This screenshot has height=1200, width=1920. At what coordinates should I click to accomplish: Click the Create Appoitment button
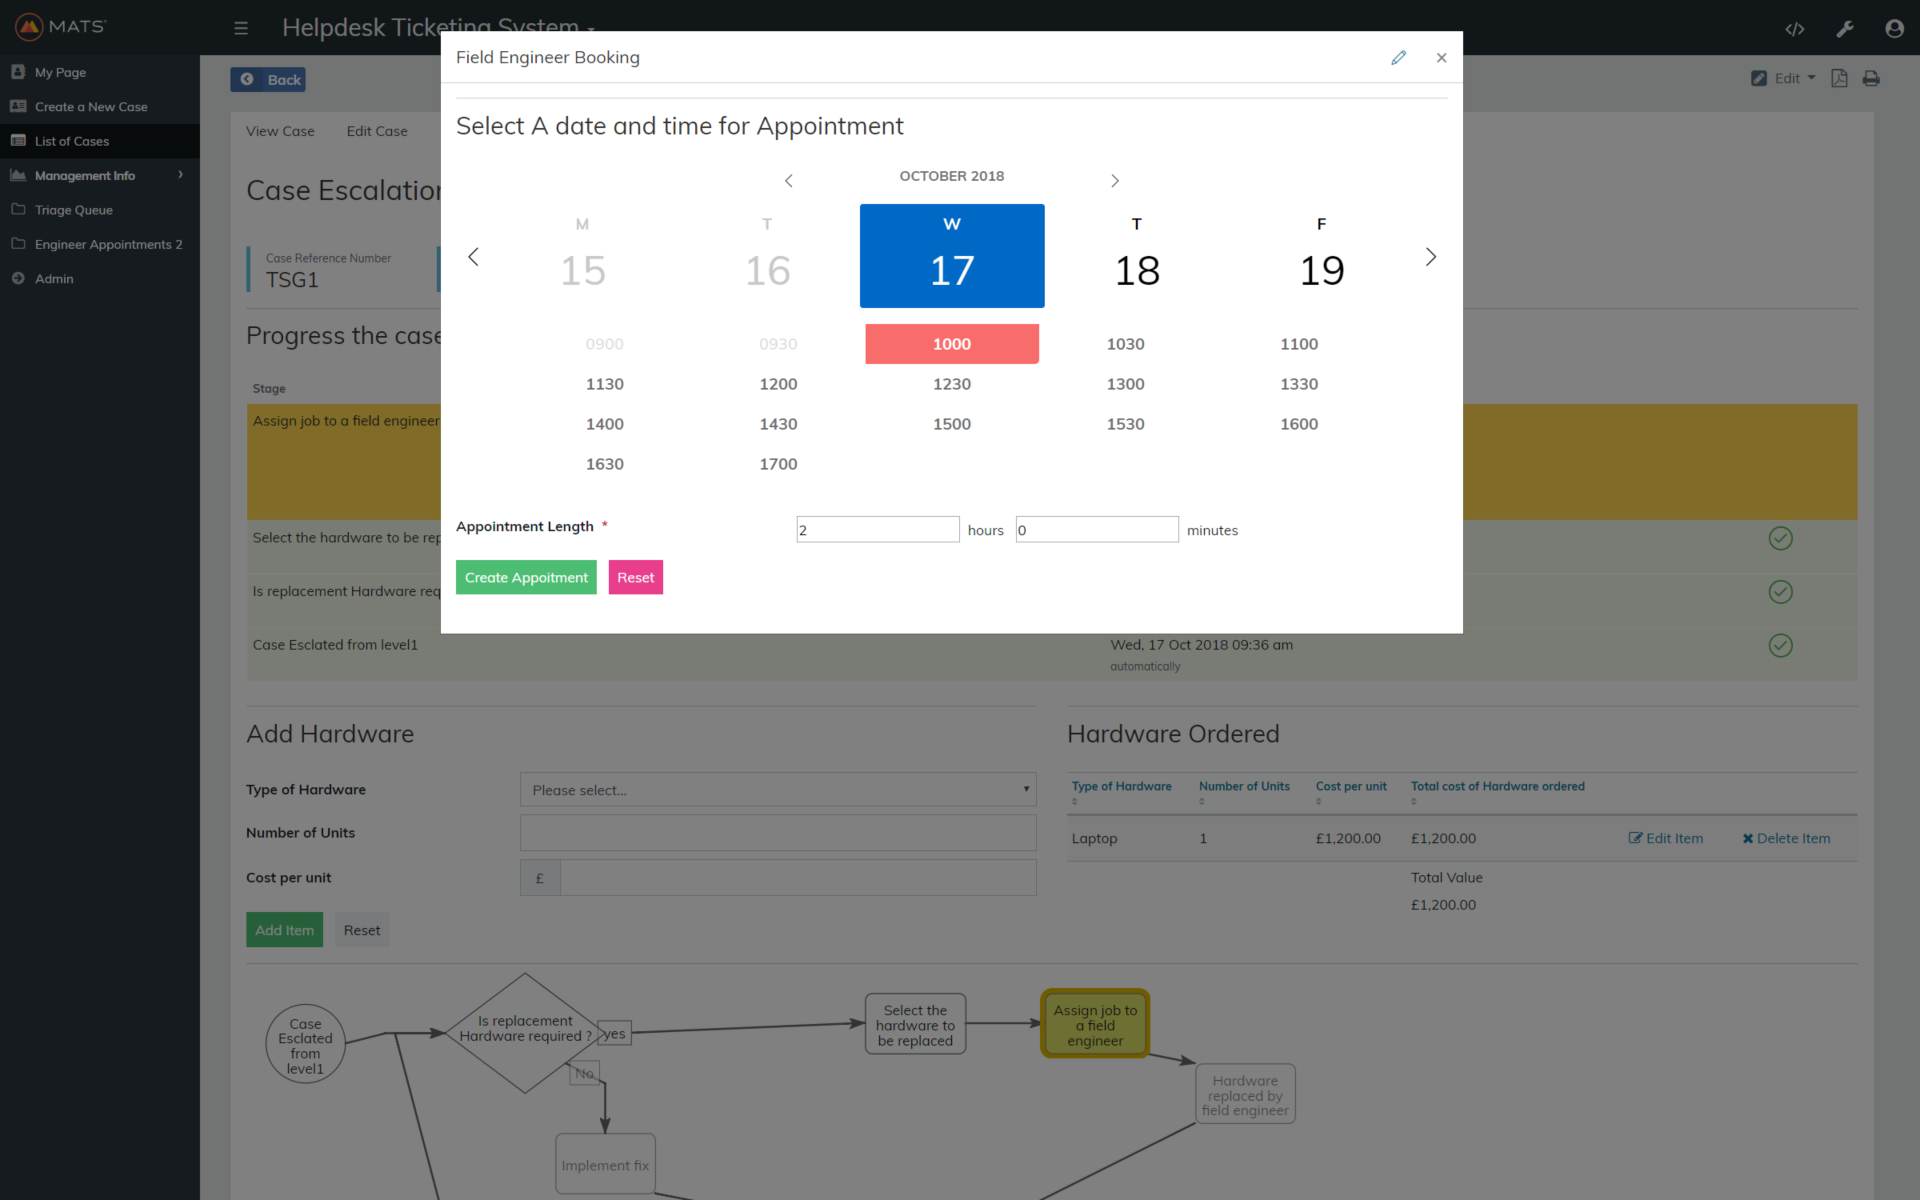[x=526, y=577]
